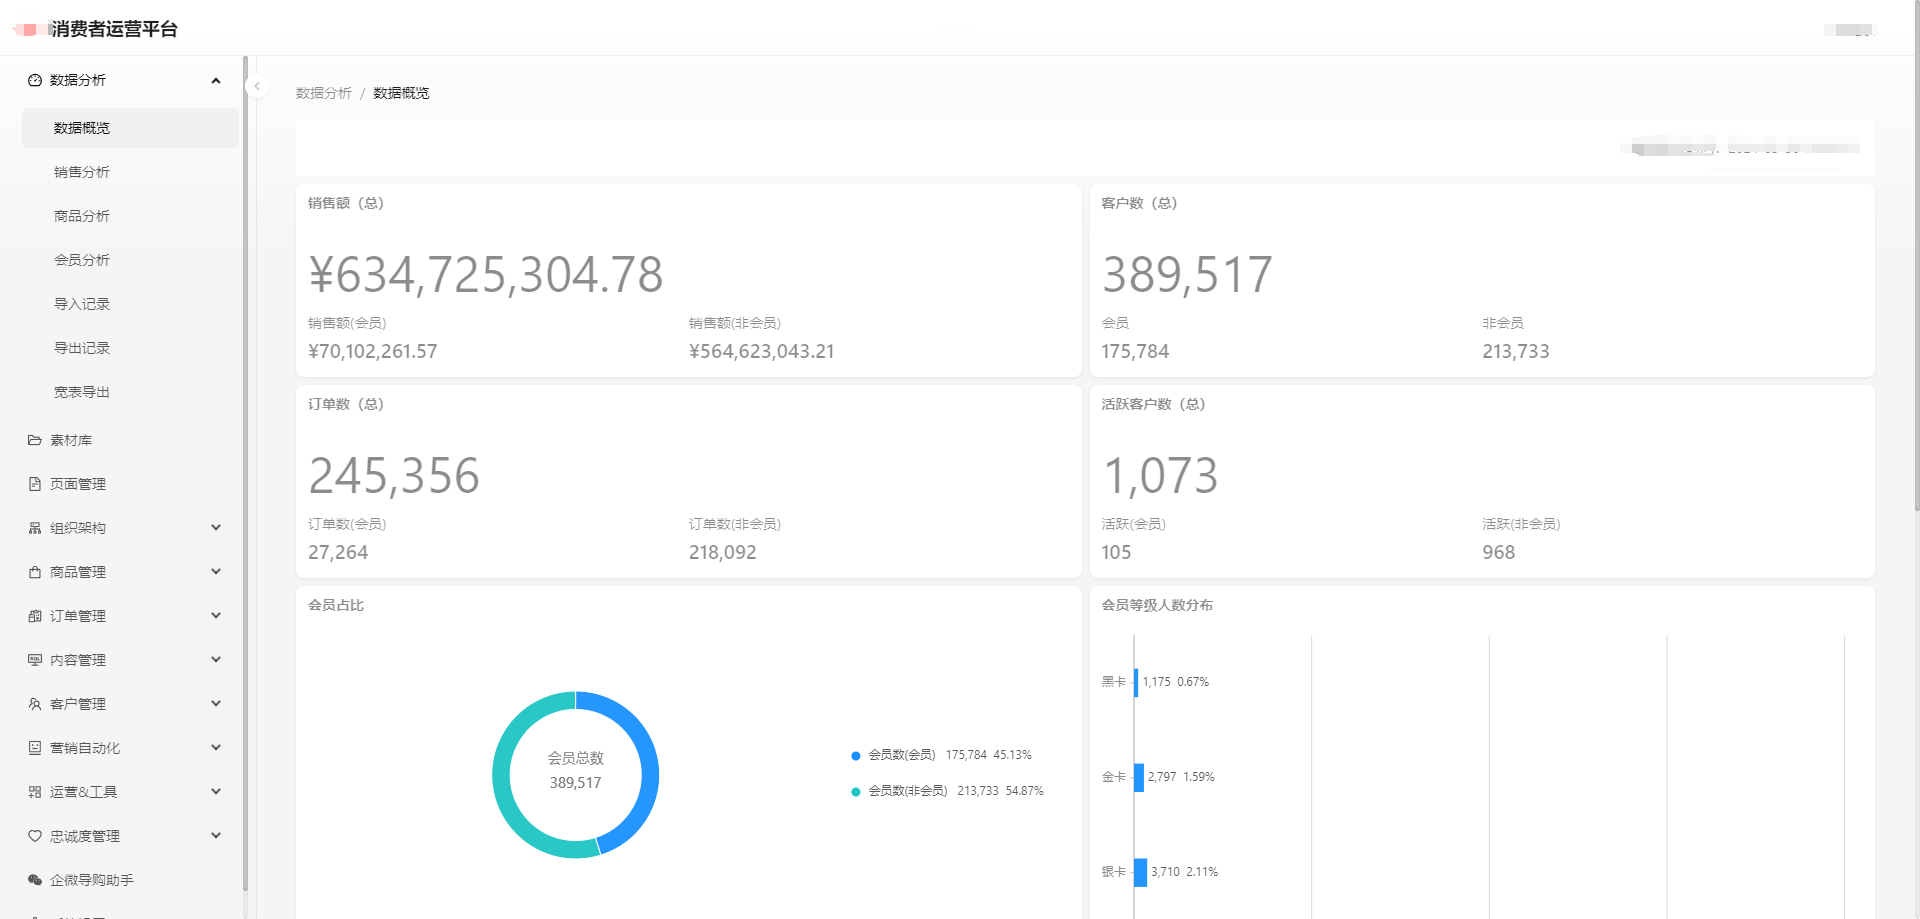Click member sales ¥70,102,261.57

[x=373, y=352]
